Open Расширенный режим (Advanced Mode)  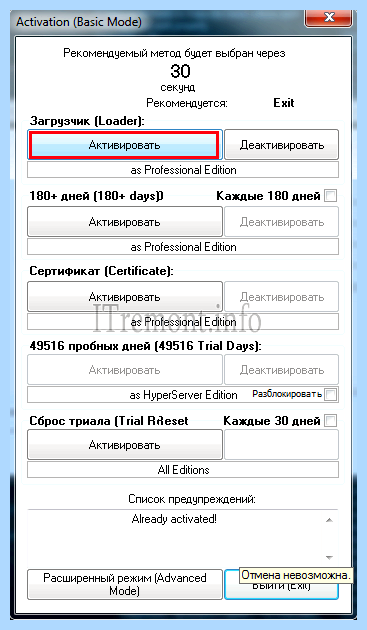pyautogui.click(x=125, y=584)
